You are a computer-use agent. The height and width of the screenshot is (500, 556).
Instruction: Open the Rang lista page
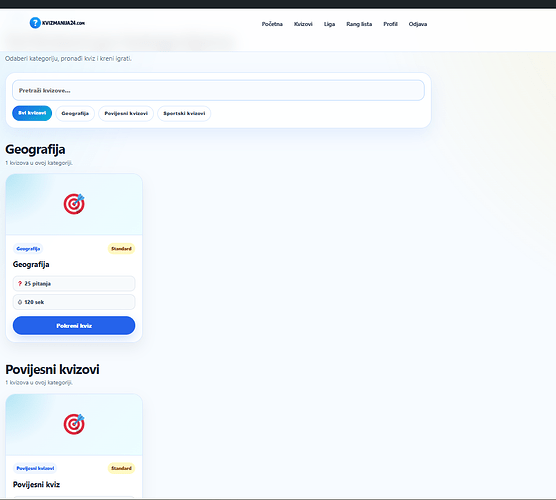pyautogui.click(x=359, y=24)
